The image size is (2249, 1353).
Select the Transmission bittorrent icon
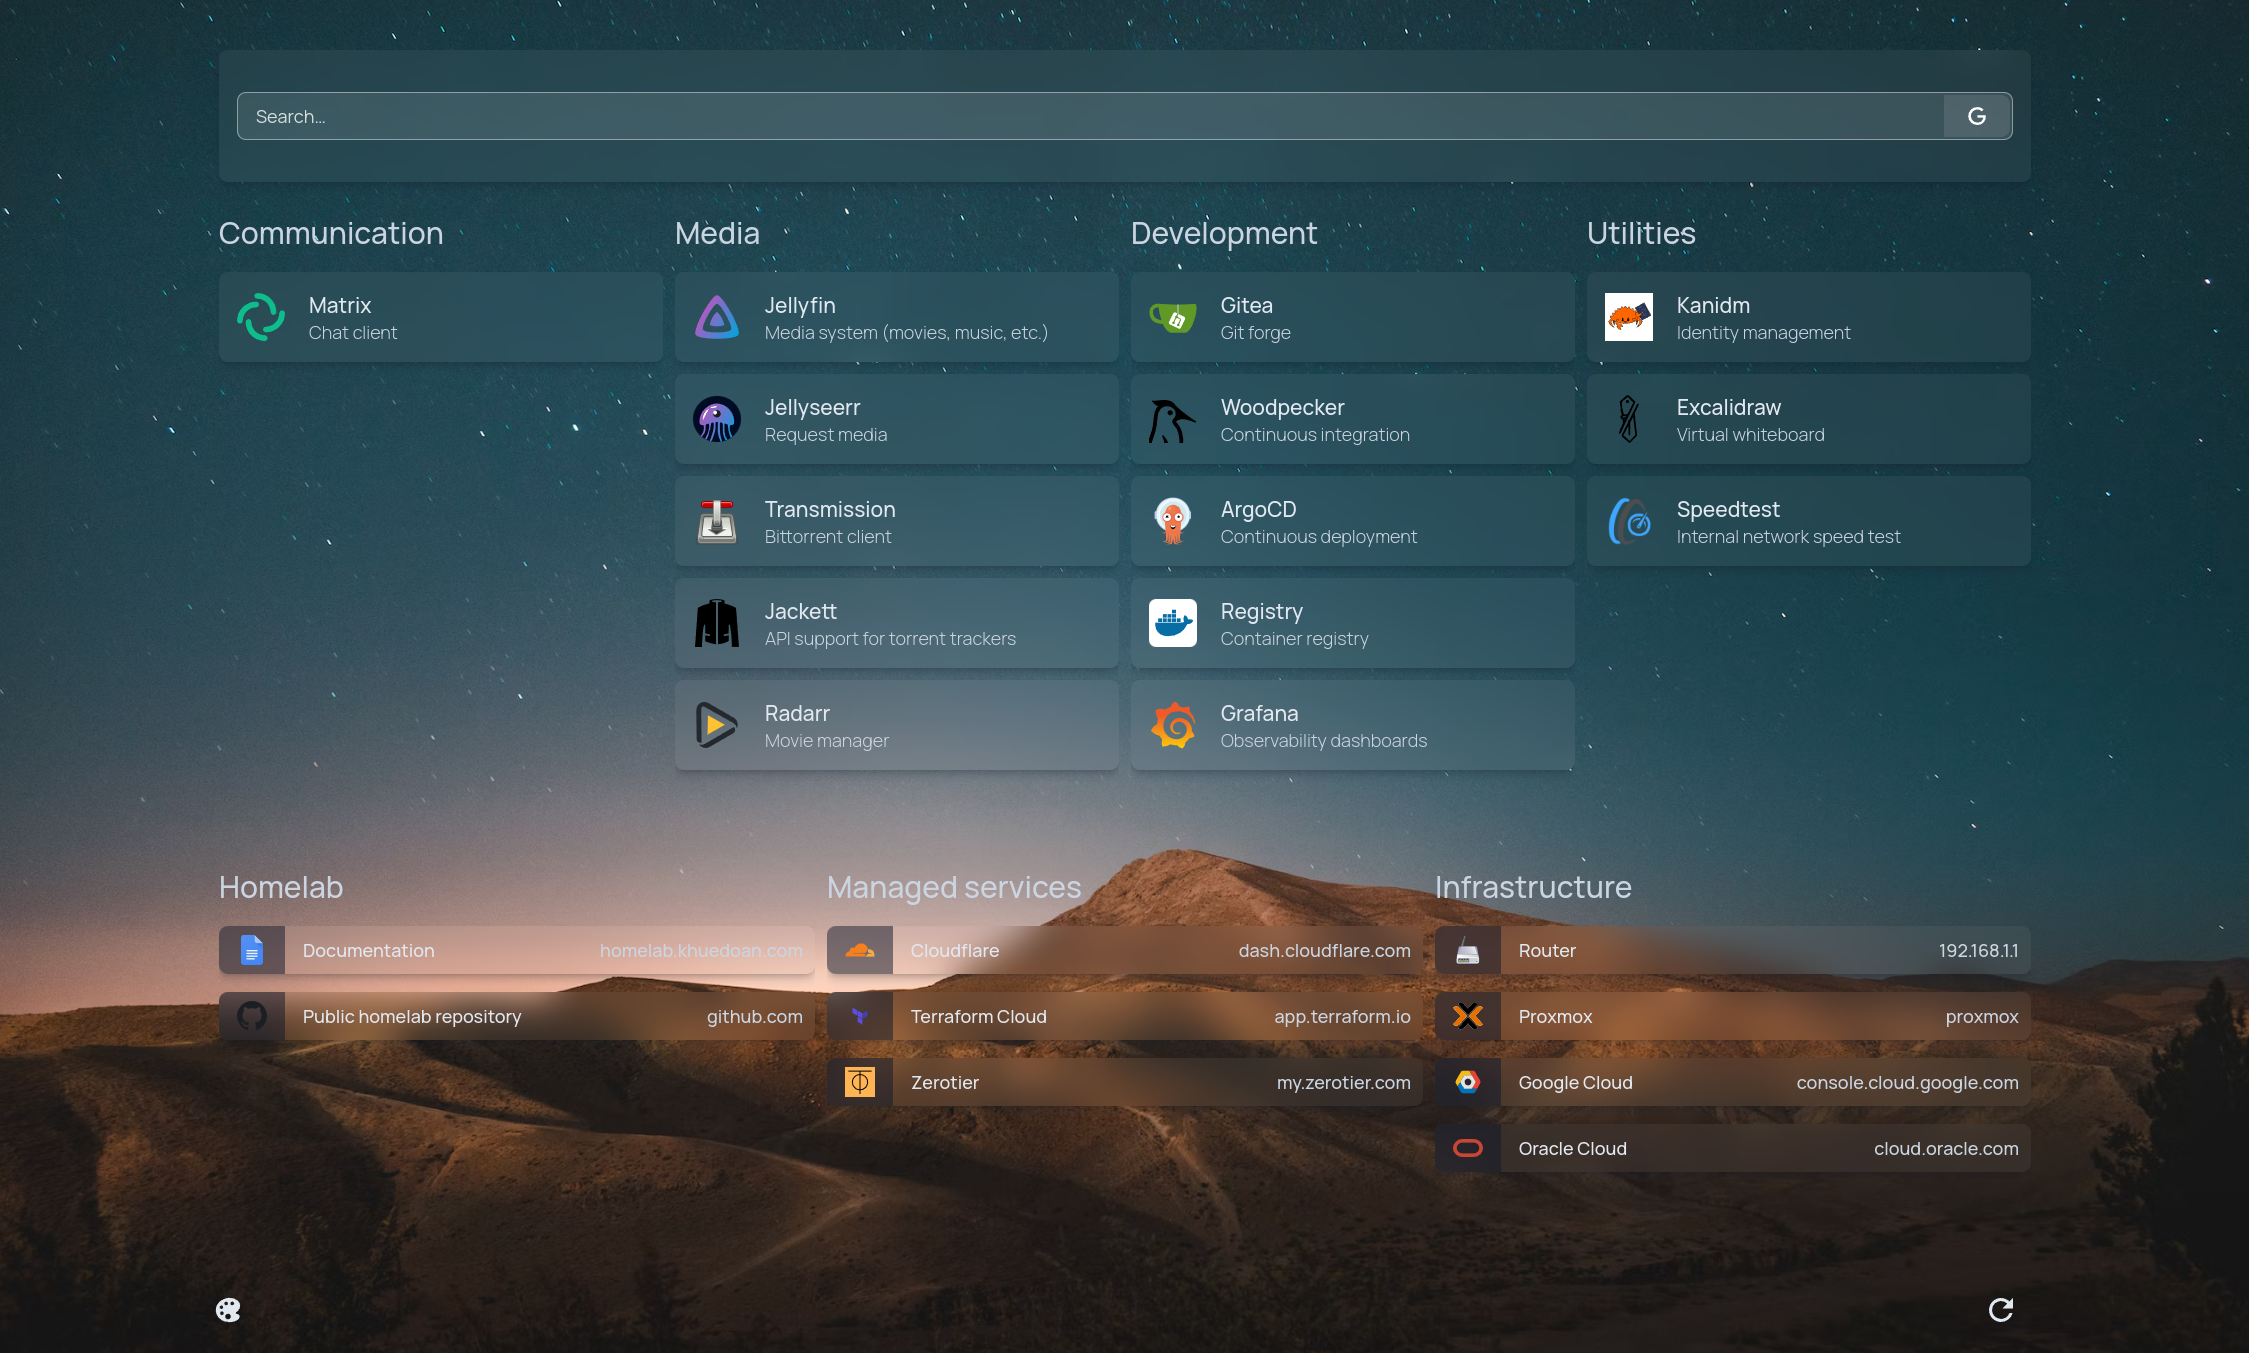click(717, 521)
